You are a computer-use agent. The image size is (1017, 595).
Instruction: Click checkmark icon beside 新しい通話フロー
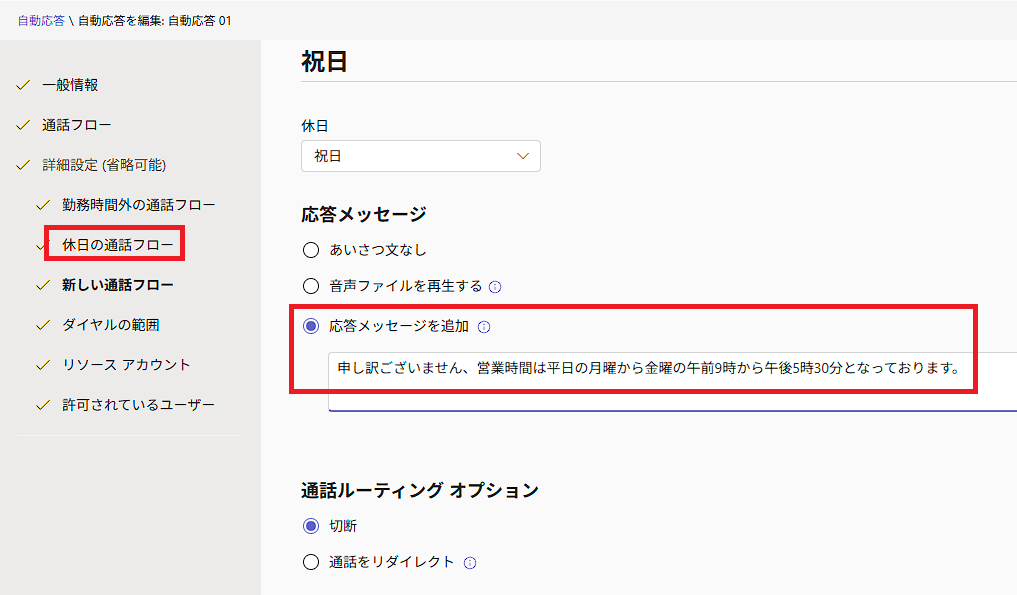(43, 285)
